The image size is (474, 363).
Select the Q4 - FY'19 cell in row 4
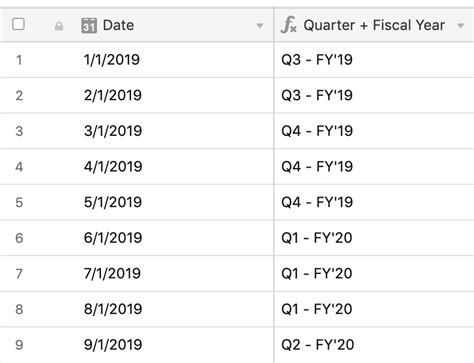pyautogui.click(x=374, y=167)
